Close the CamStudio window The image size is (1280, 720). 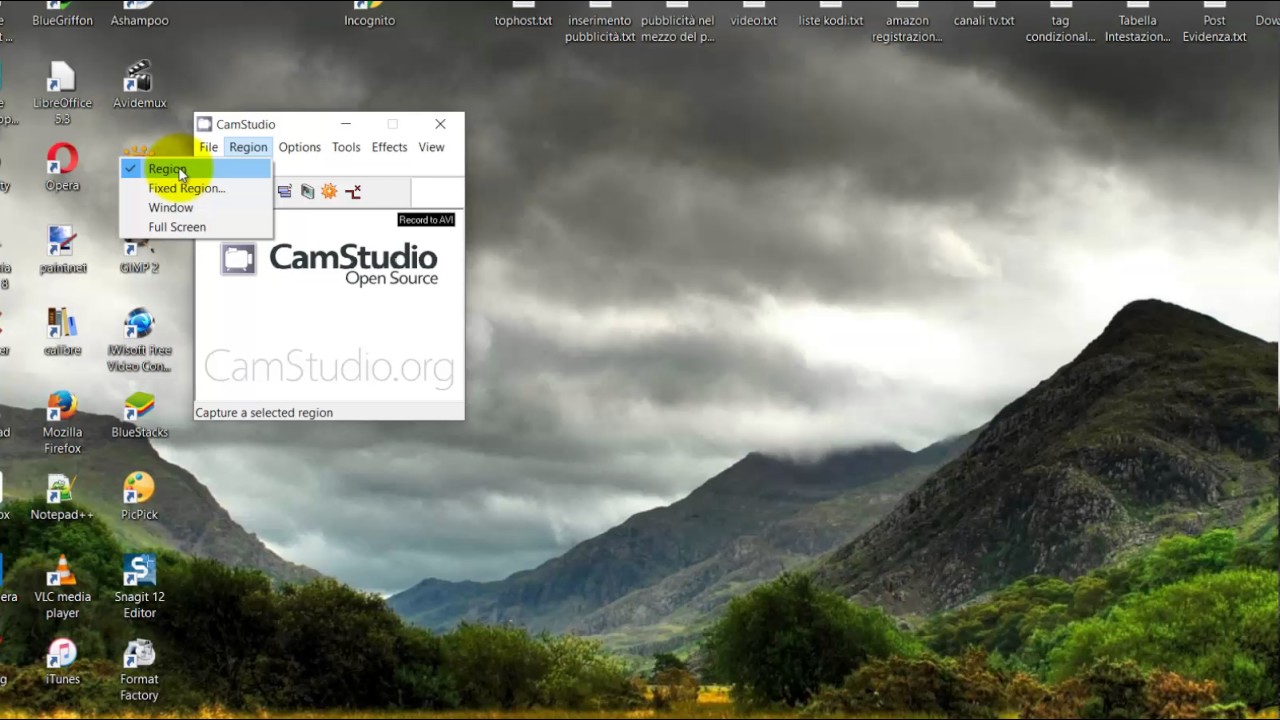(440, 124)
